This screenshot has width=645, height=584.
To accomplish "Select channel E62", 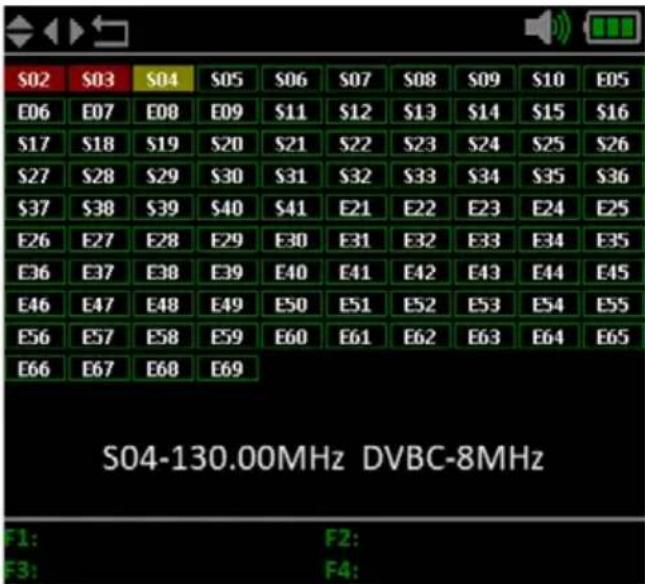I will (x=420, y=336).
